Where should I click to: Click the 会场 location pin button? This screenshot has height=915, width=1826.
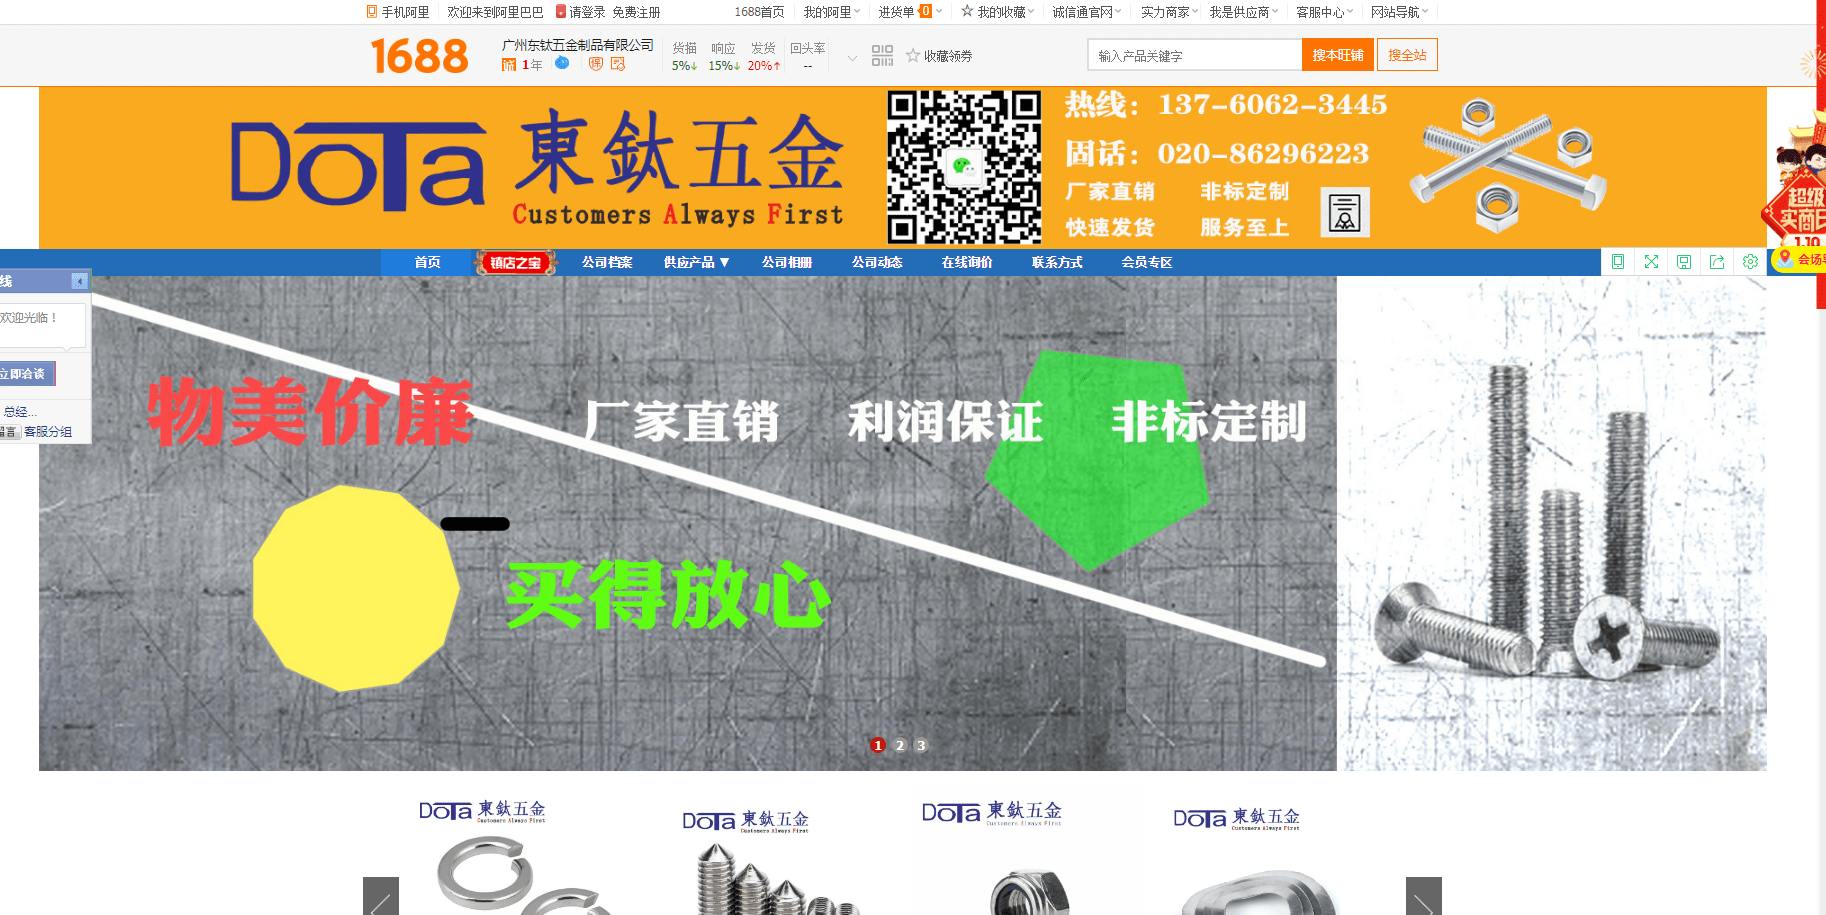1799,259
